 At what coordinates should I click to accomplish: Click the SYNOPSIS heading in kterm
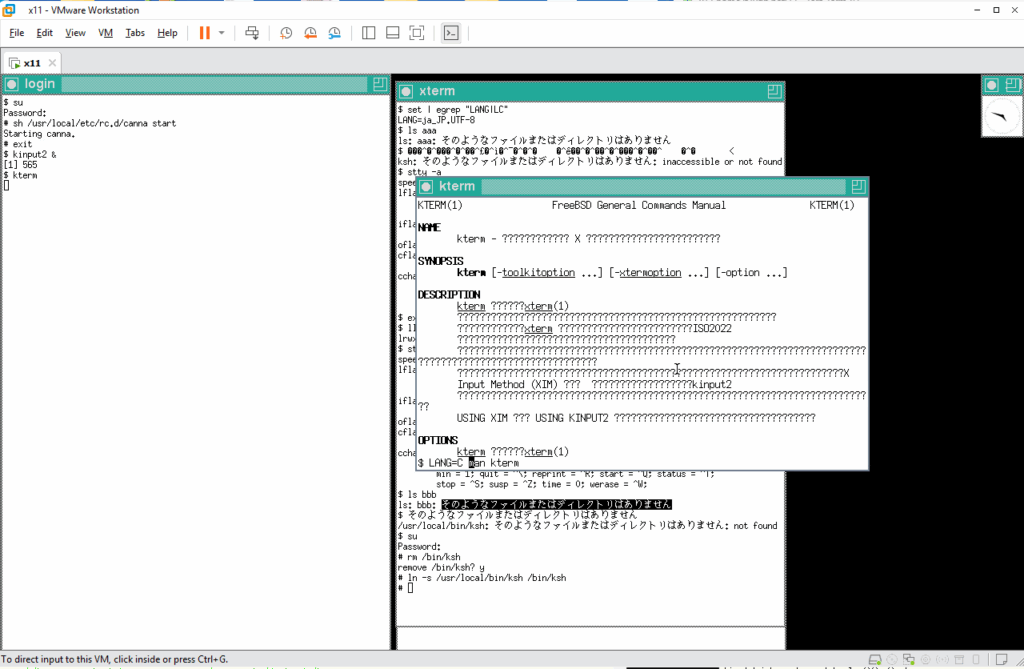coord(441,261)
